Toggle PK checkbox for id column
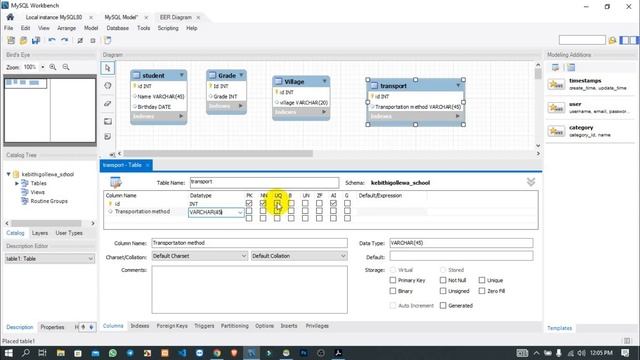This screenshot has width=640, height=360. click(249, 203)
